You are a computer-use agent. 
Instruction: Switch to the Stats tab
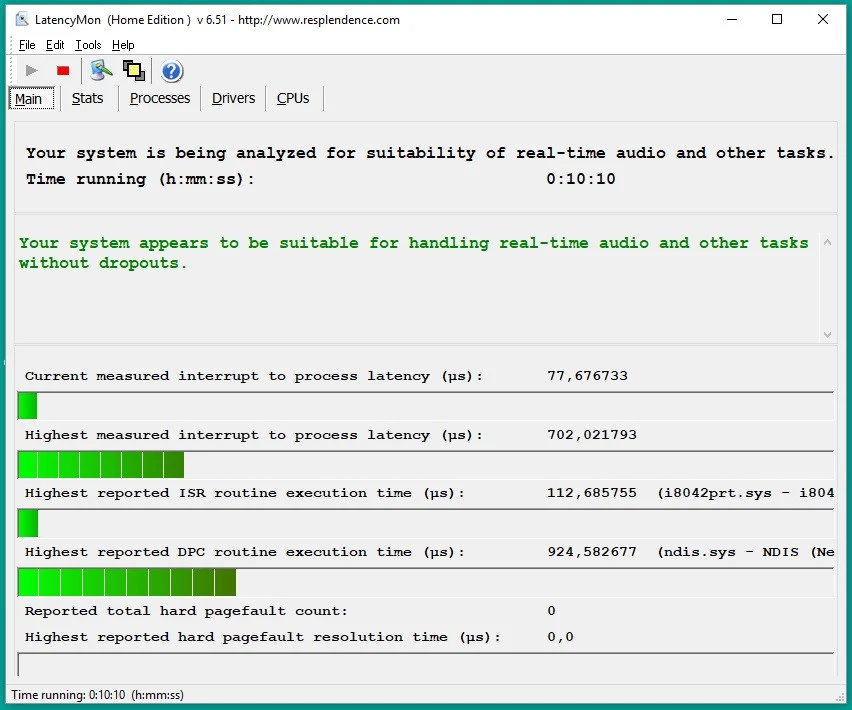pos(87,98)
